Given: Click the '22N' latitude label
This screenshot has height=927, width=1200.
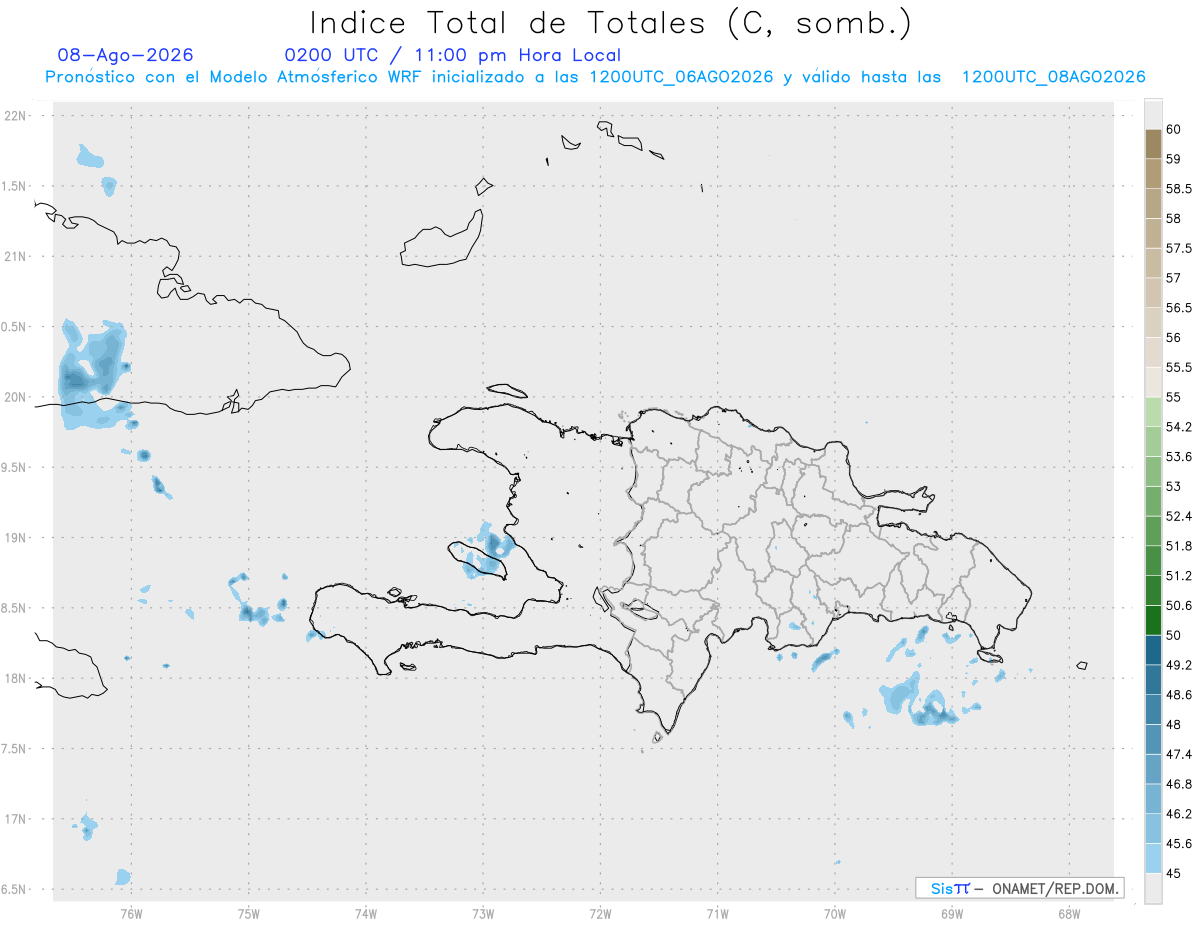Looking at the screenshot, I should click(x=17, y=116).
